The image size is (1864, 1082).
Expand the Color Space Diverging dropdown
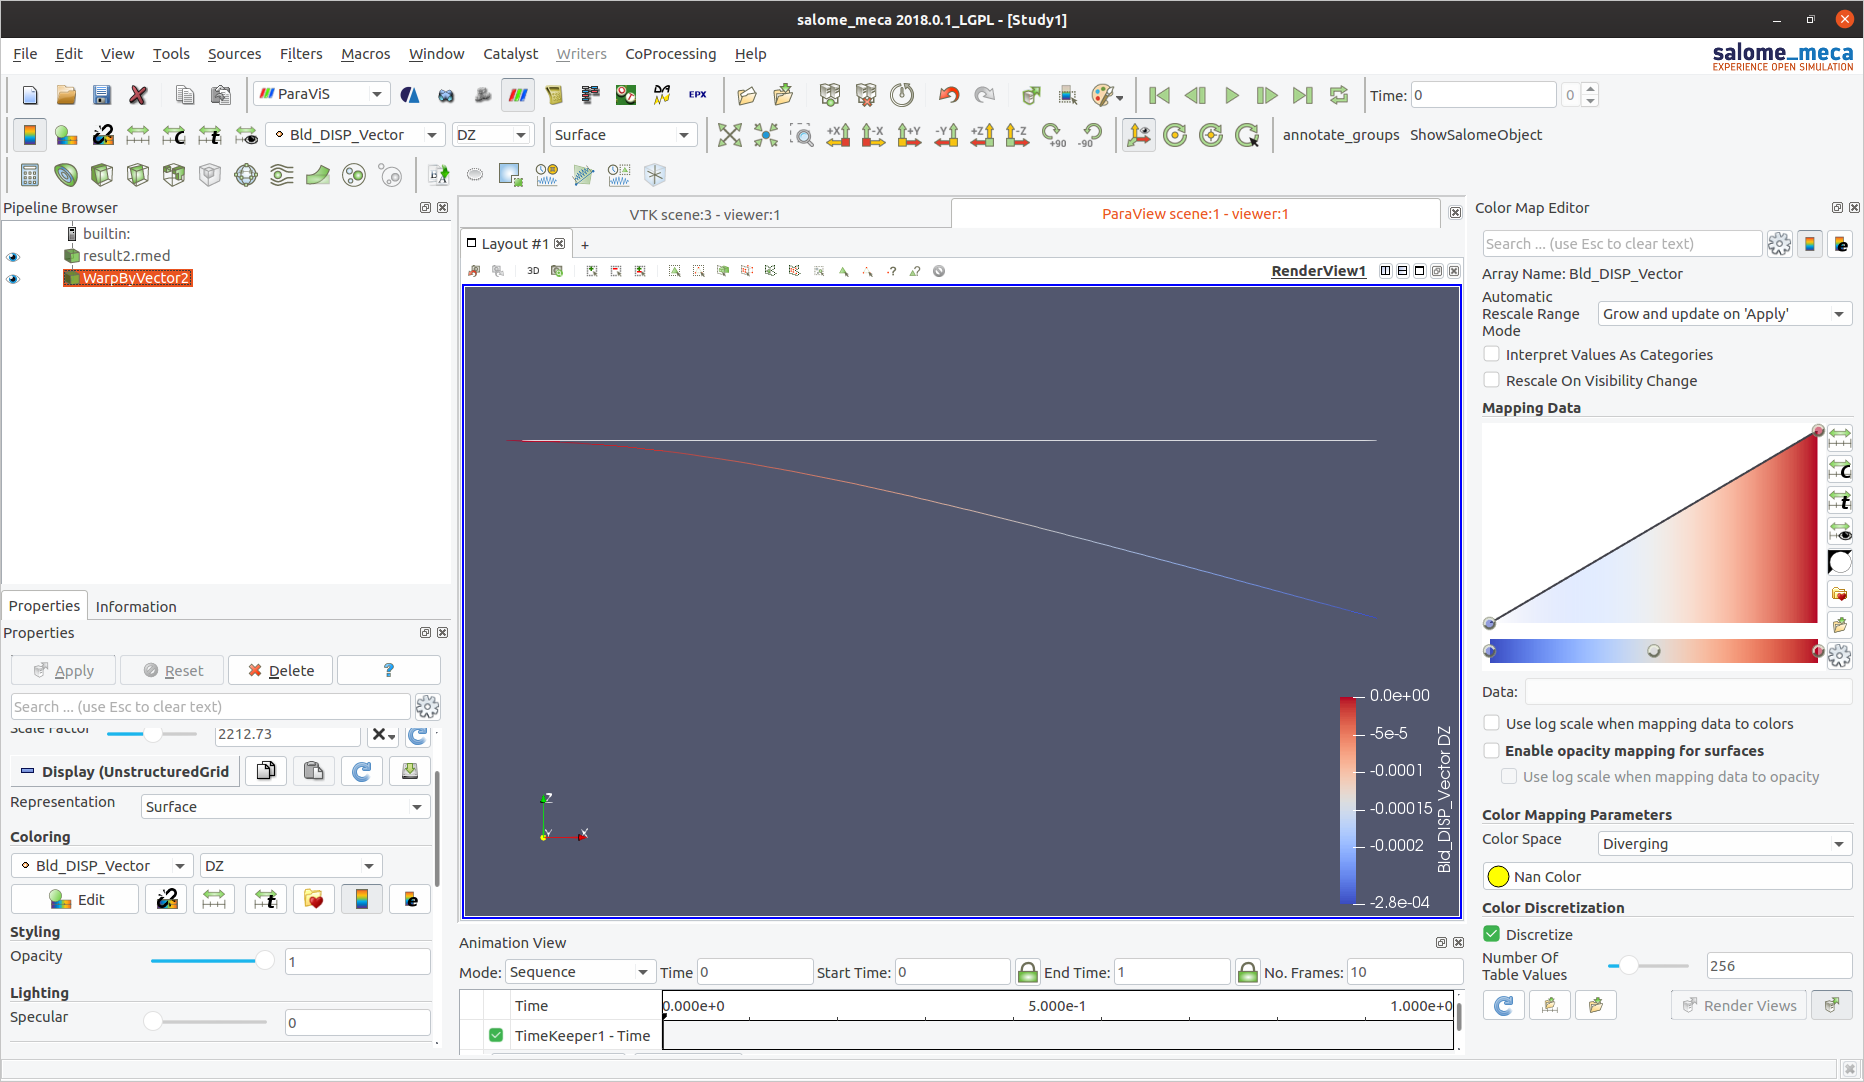point(1724,844)
